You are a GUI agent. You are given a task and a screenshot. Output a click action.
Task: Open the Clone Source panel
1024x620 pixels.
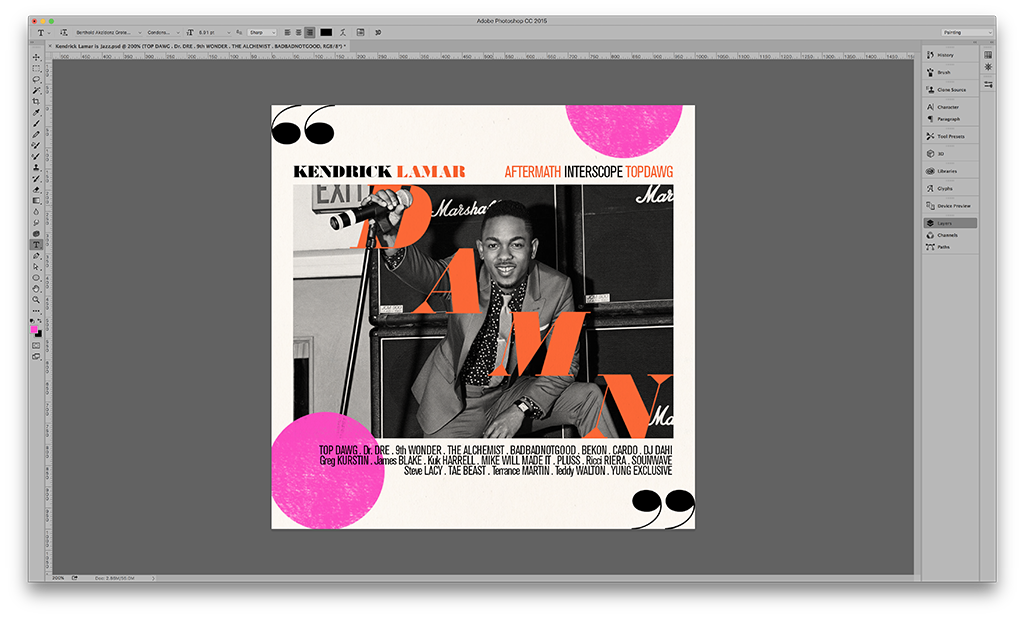[950, 90]
